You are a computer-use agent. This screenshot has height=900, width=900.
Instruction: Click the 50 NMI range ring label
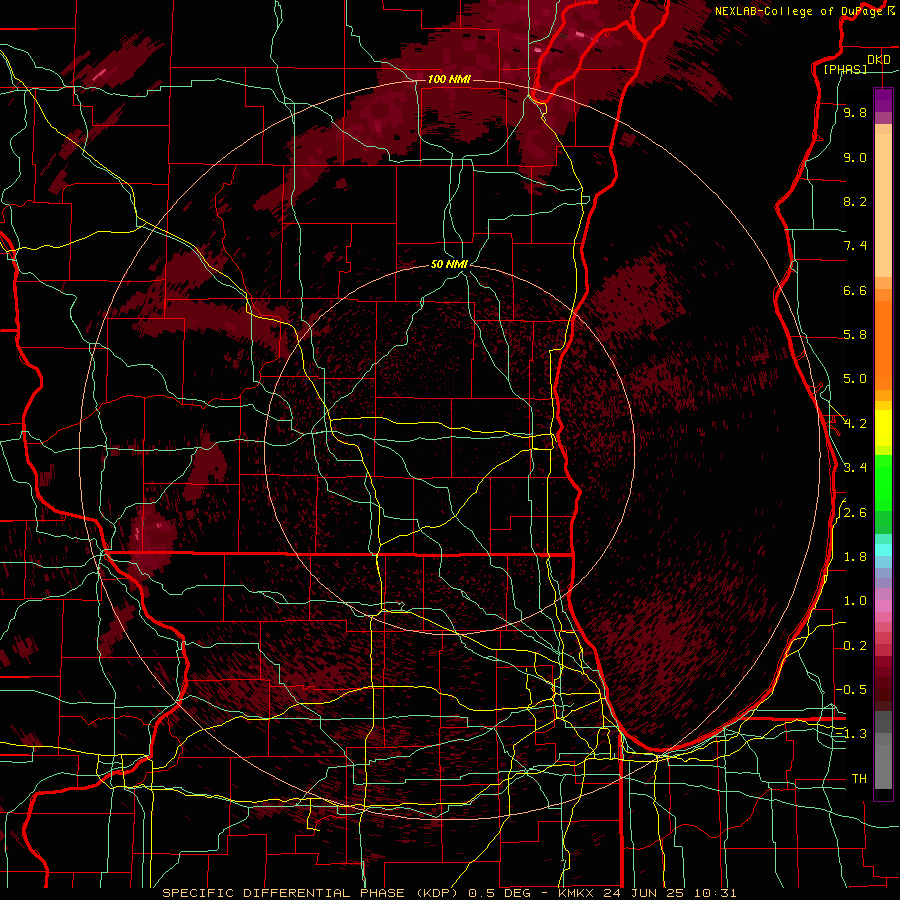tap(449, 264)
